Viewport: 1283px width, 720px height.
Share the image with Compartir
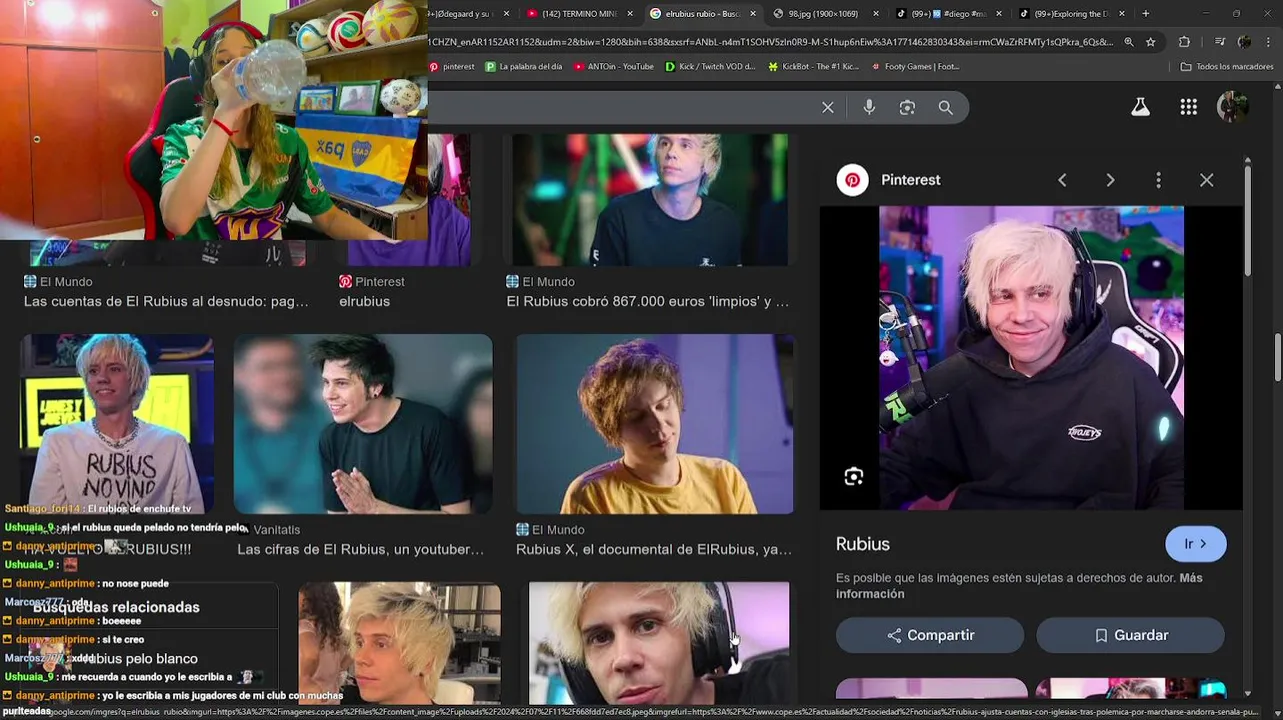930,635
